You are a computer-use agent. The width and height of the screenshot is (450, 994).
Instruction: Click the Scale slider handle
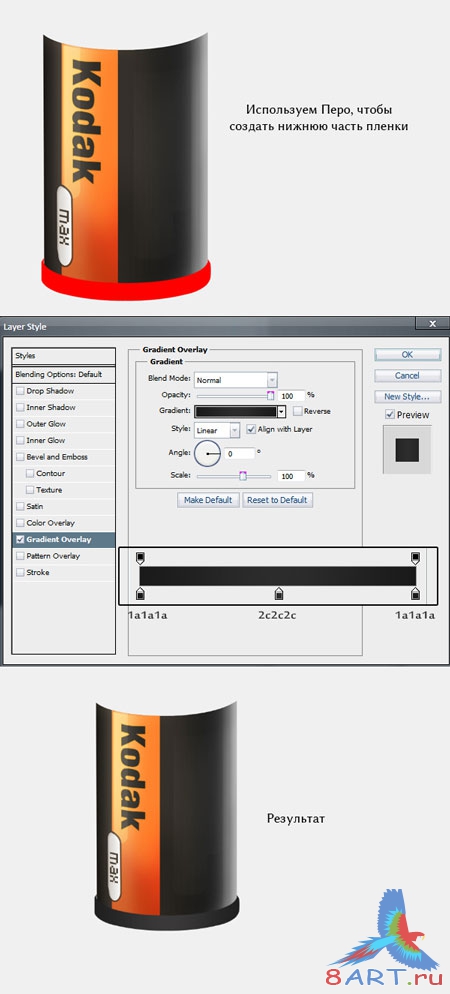click(x=242, y=476)
